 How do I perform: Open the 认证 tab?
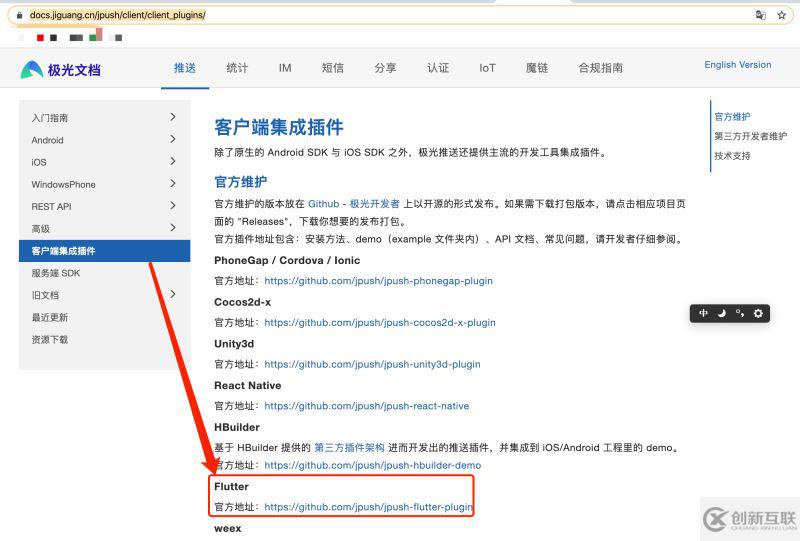point(438,68)
